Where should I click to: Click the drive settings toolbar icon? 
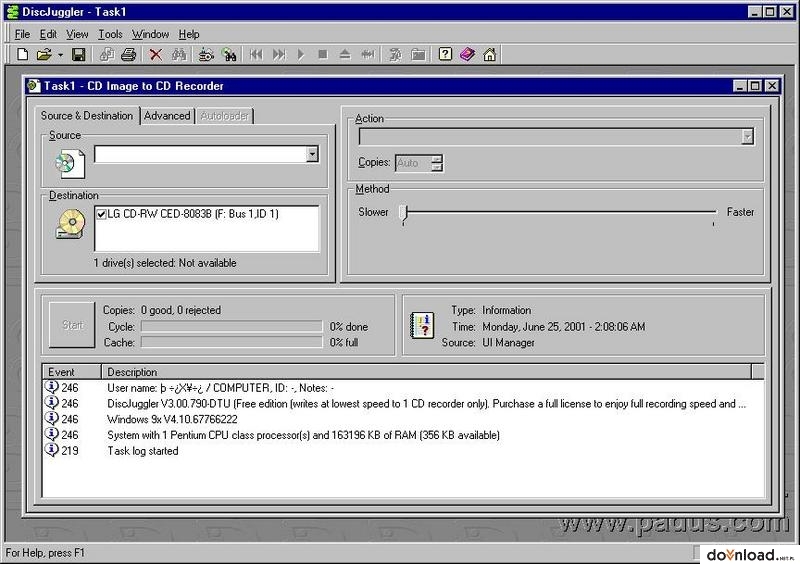tap(206, 54)
